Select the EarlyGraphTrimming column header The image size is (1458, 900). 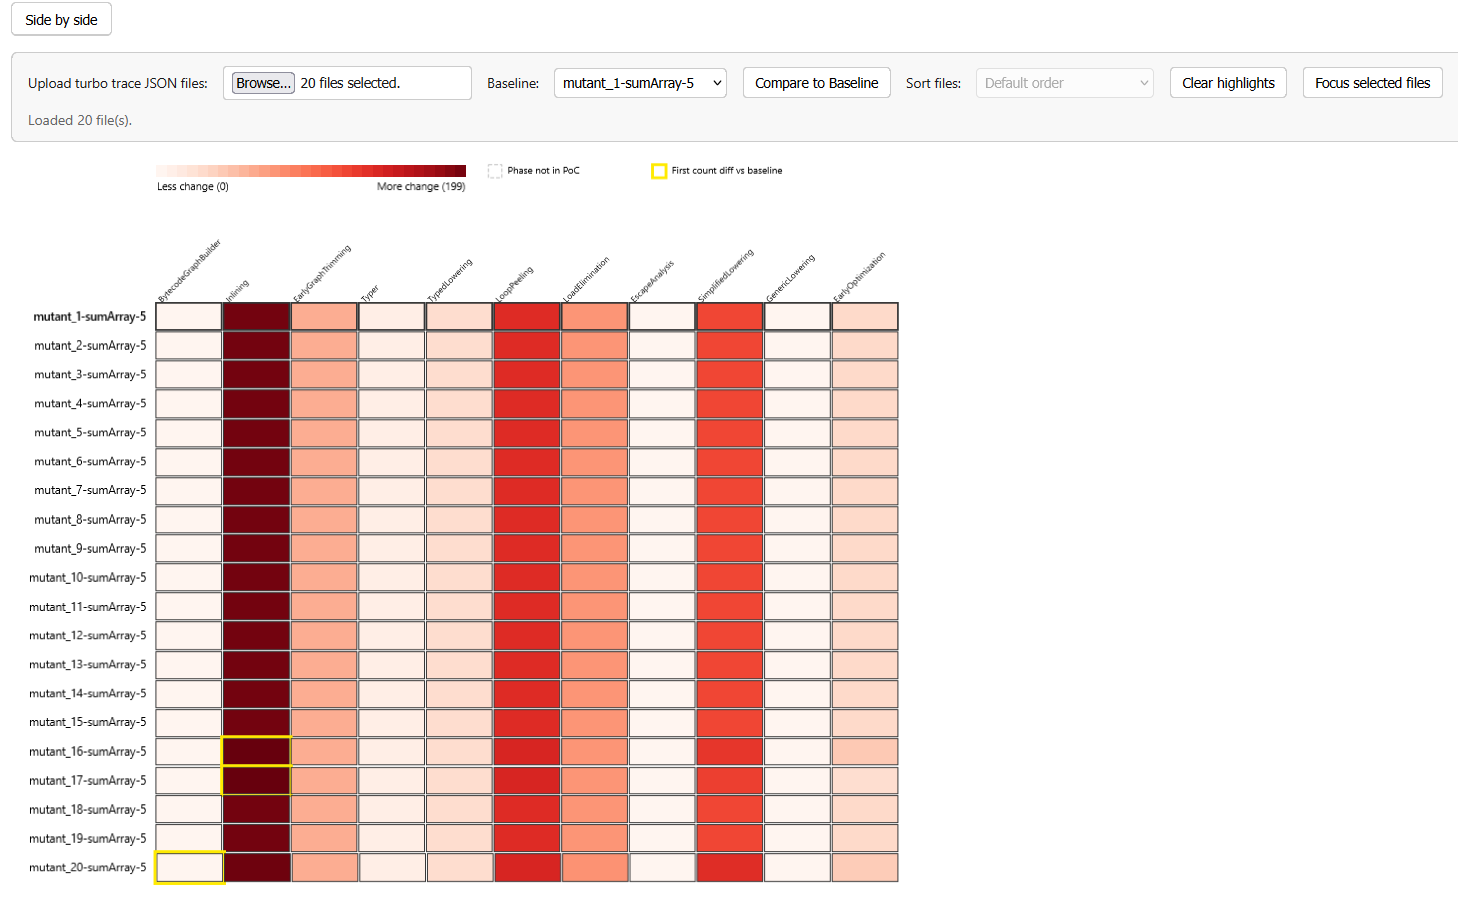[322, 272]
